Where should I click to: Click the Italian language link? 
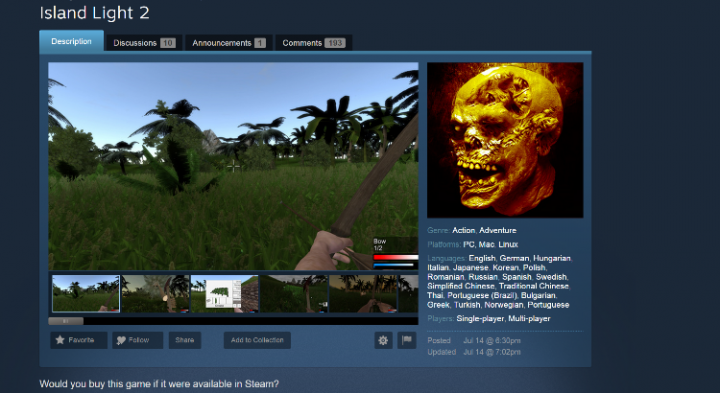[439, 268]
